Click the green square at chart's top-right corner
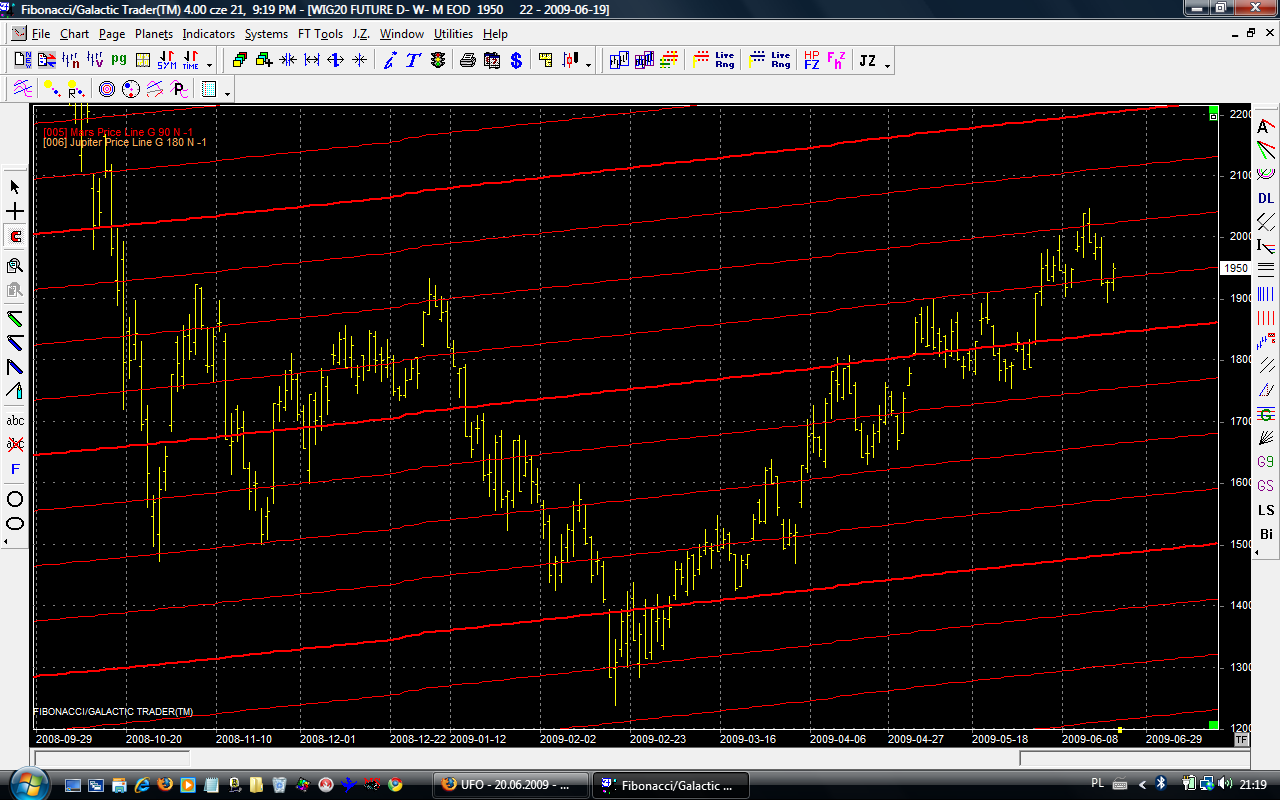This screenshot has width=1280, height=800. [x=1213, y=110]
